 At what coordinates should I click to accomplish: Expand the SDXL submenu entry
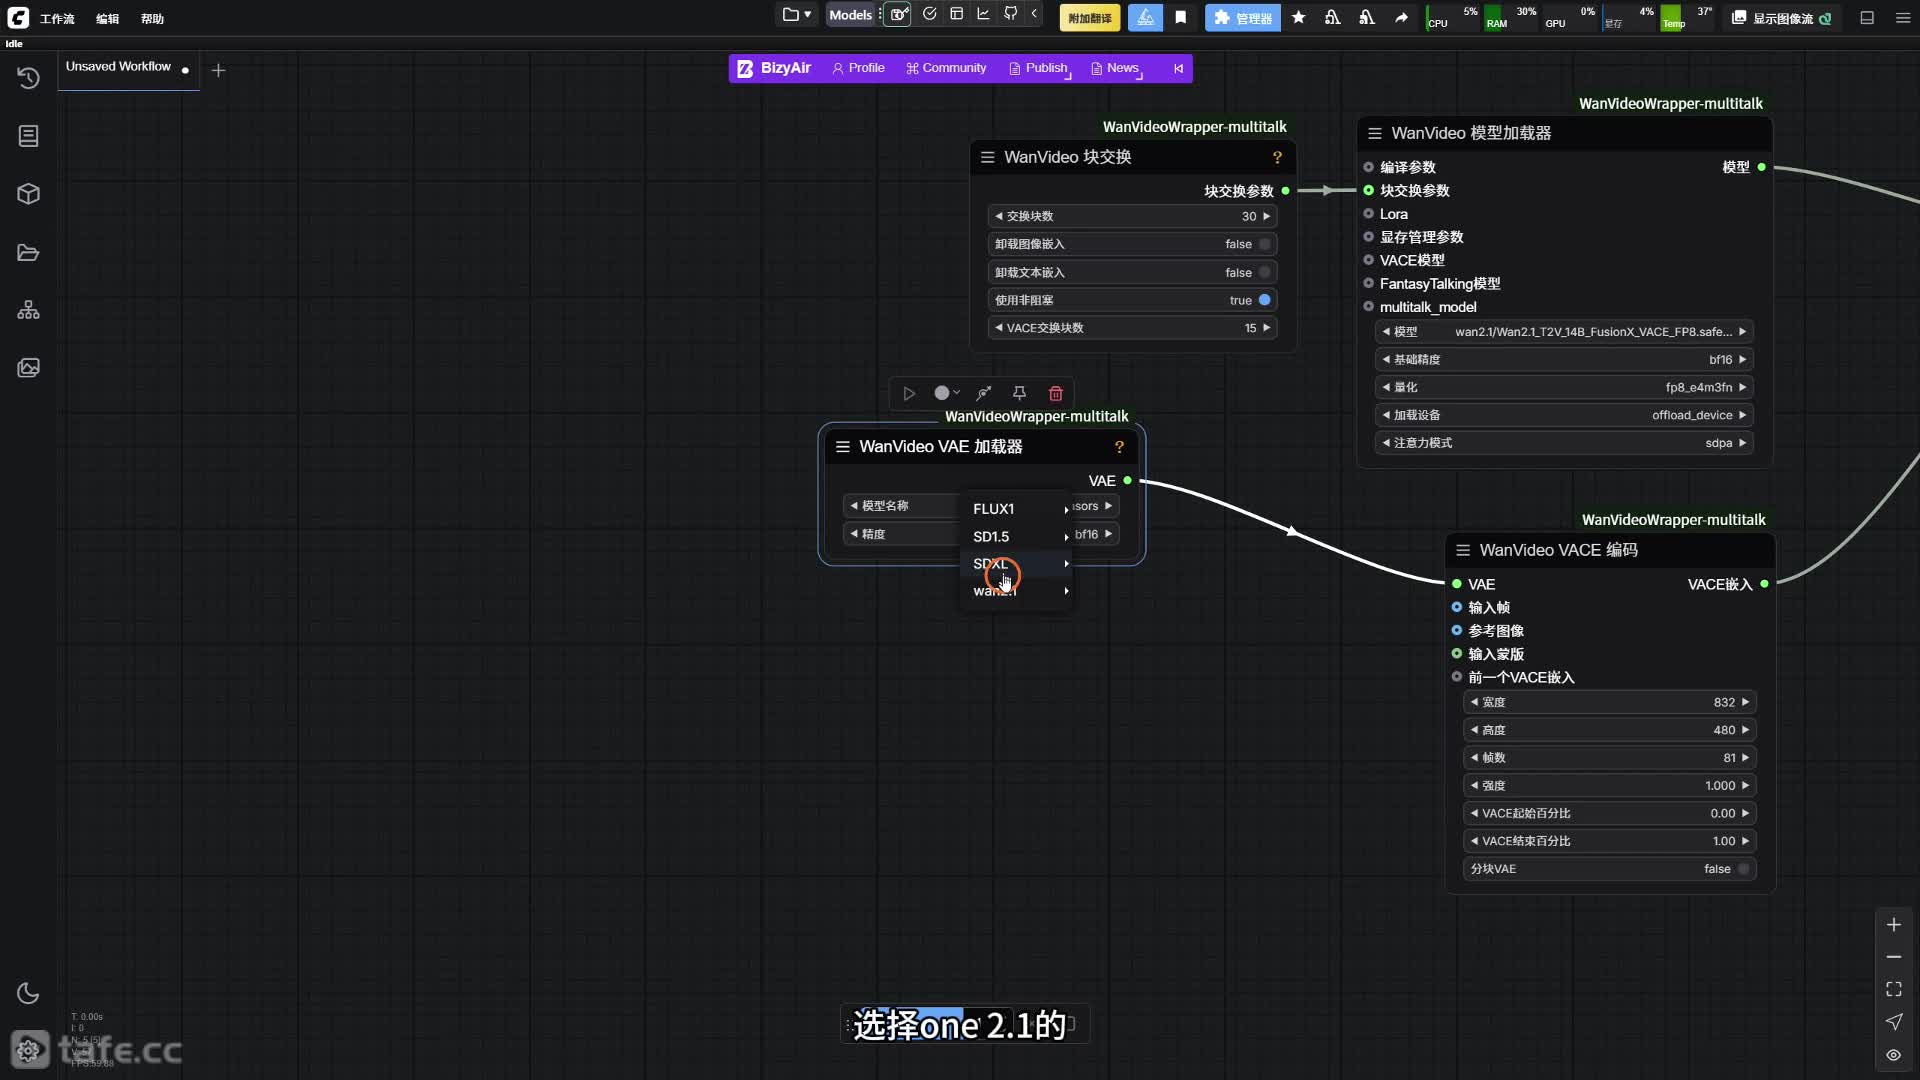point(1017,564)
